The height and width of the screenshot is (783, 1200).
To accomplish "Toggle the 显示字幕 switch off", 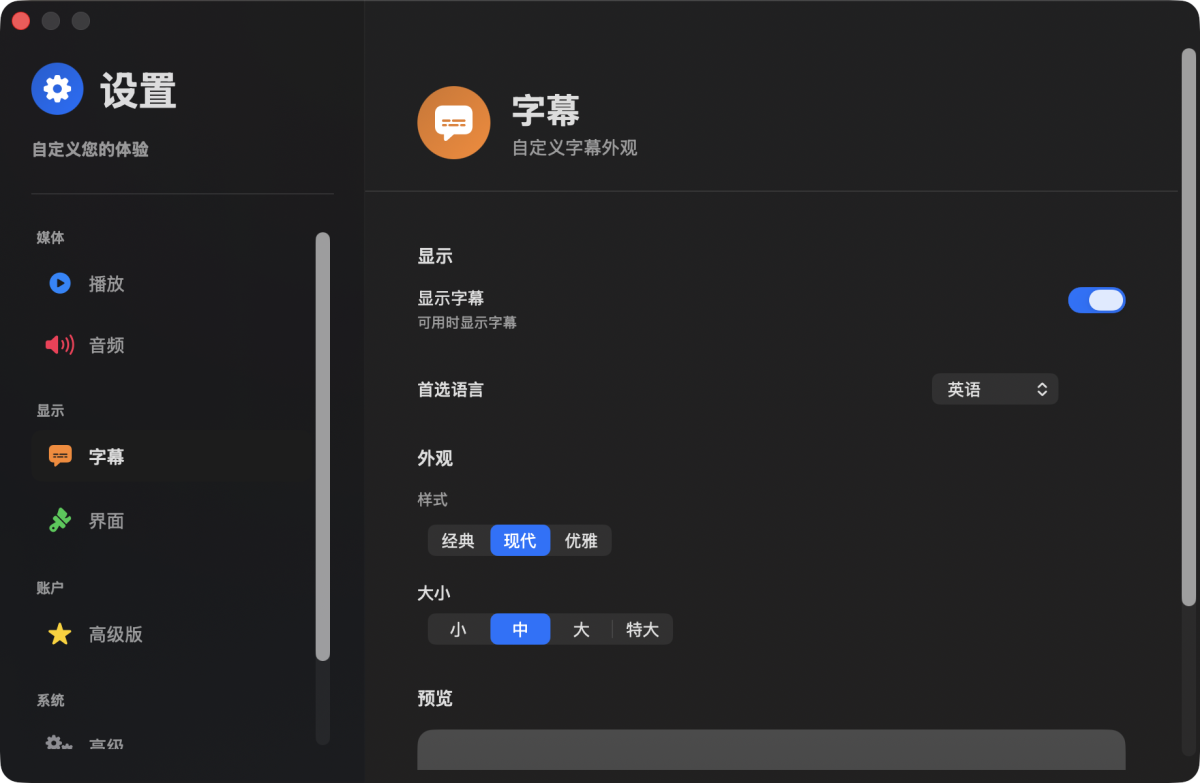I will (1096, 300).
